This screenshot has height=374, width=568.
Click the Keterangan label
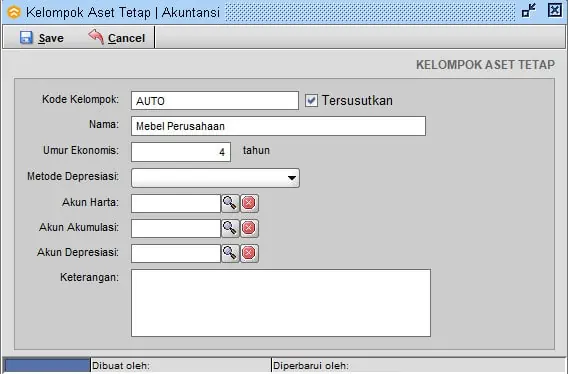click(x=89, y=278)
